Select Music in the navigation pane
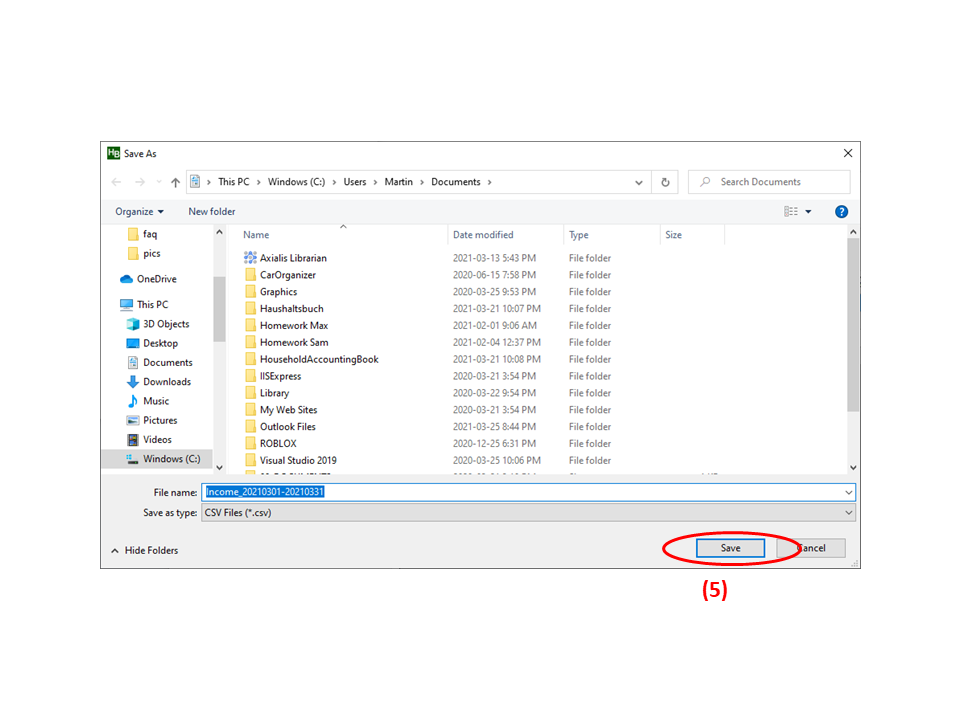 (x=156, y=401)
